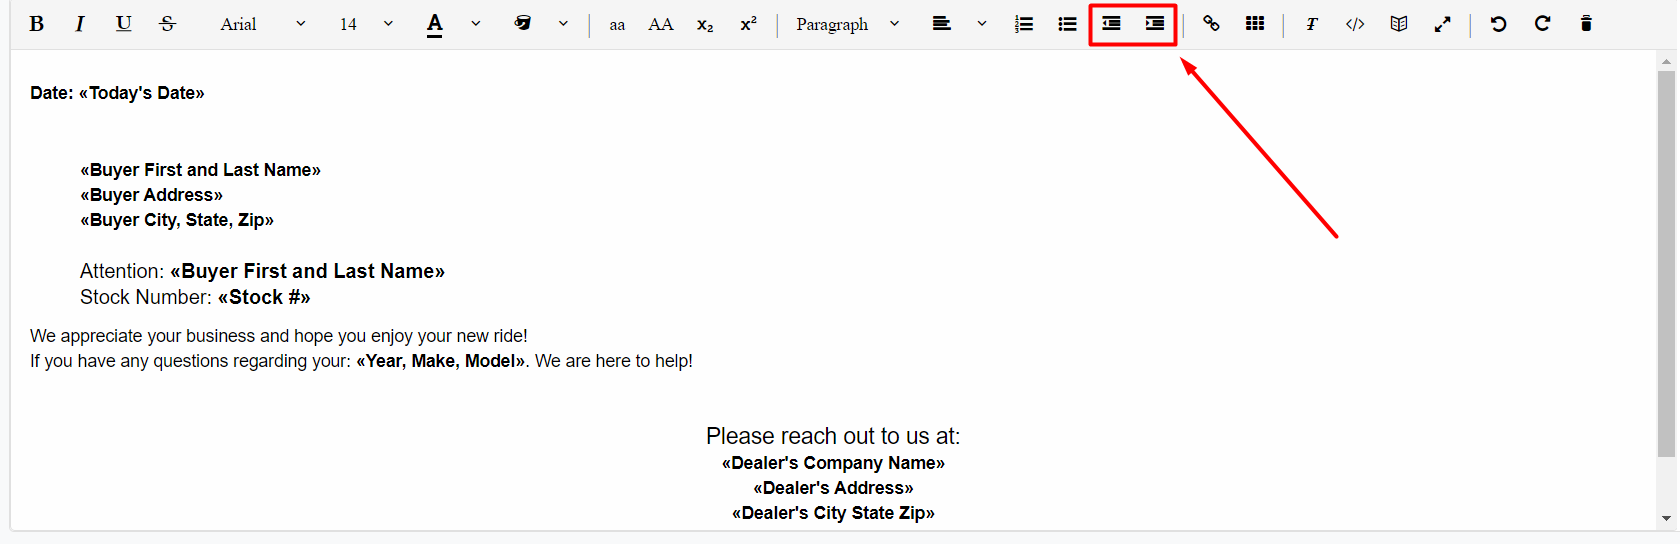This screenshot has height=544, width=1680.
Task: Apply the highlight background color
Action: point(522,24)
